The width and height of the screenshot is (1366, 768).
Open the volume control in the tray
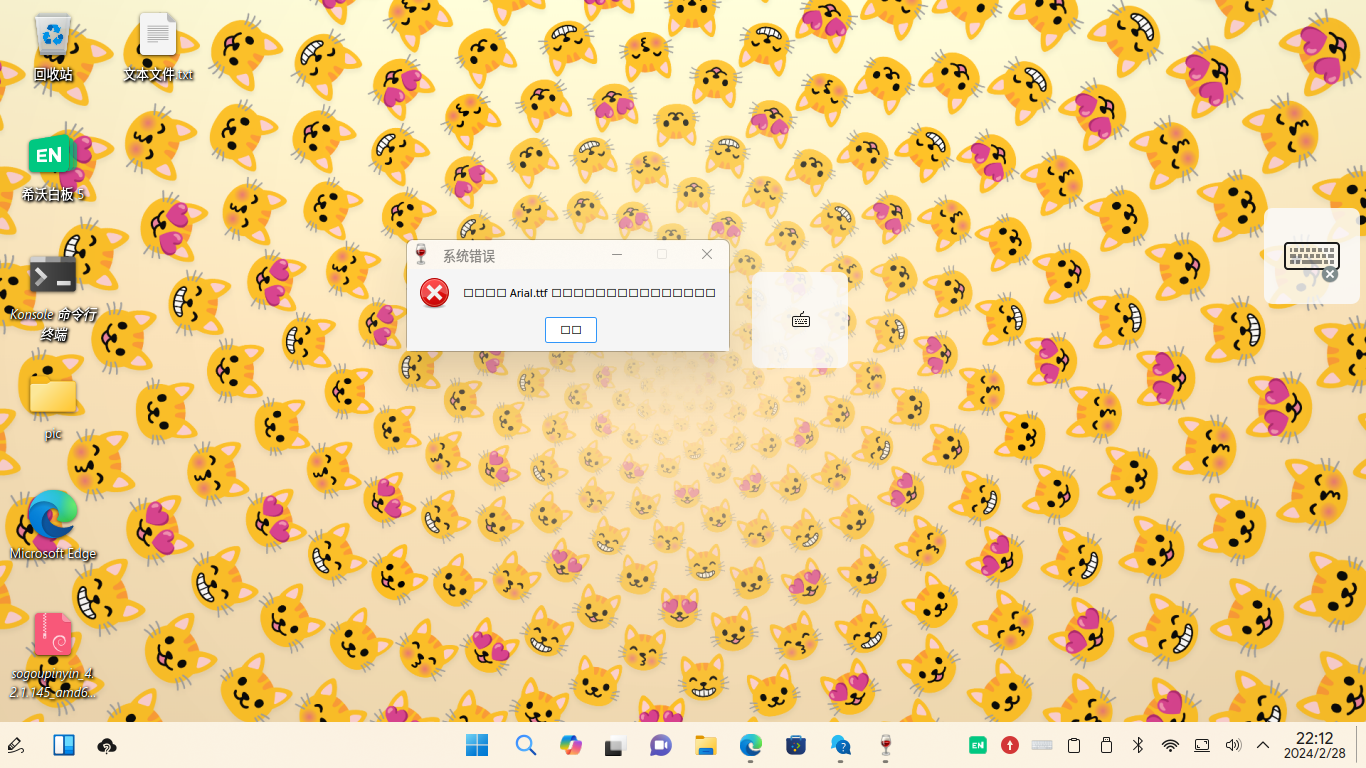(x=1233, y=745)
